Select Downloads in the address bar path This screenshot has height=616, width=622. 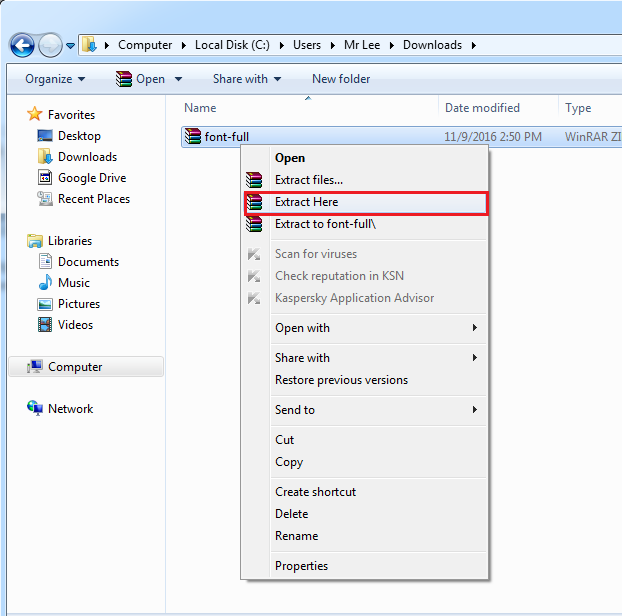click(432, 45)
